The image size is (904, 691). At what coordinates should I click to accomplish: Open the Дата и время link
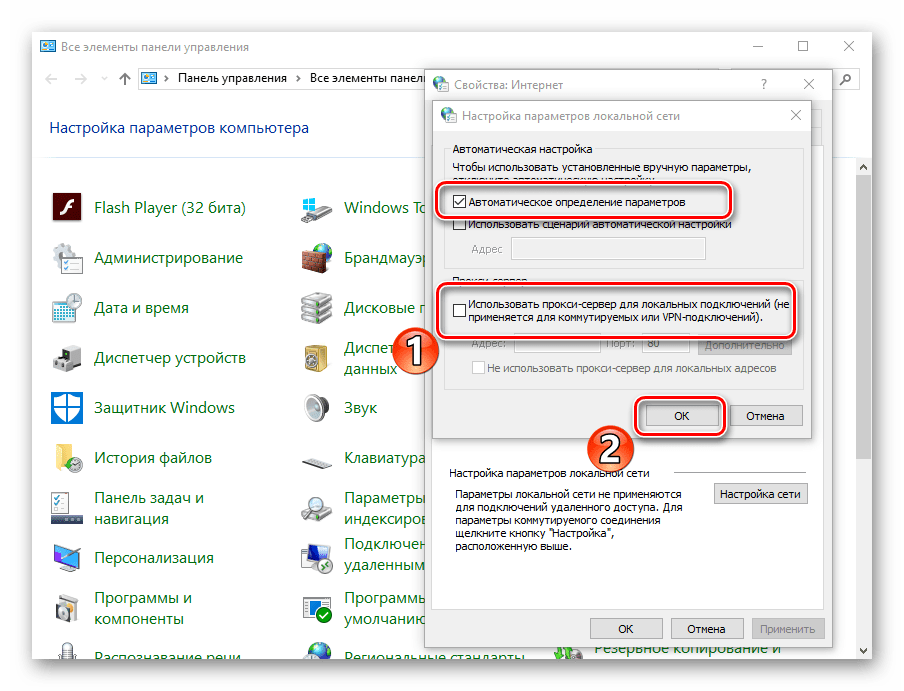click(141, 308)
